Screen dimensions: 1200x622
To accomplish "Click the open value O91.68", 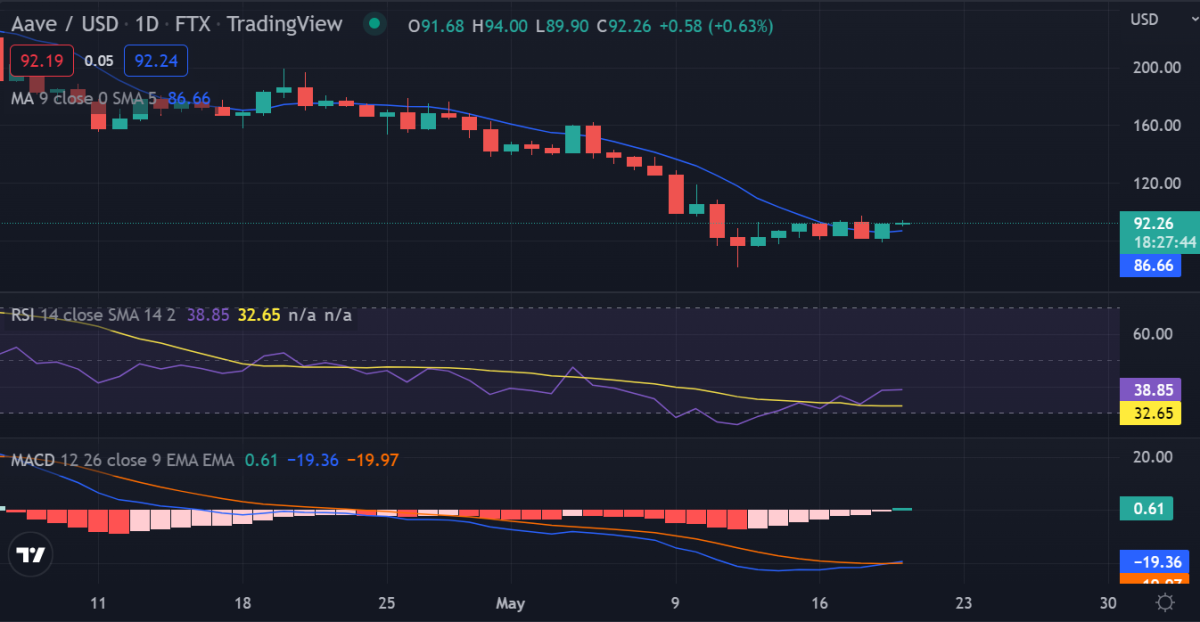I will [436, 26].
